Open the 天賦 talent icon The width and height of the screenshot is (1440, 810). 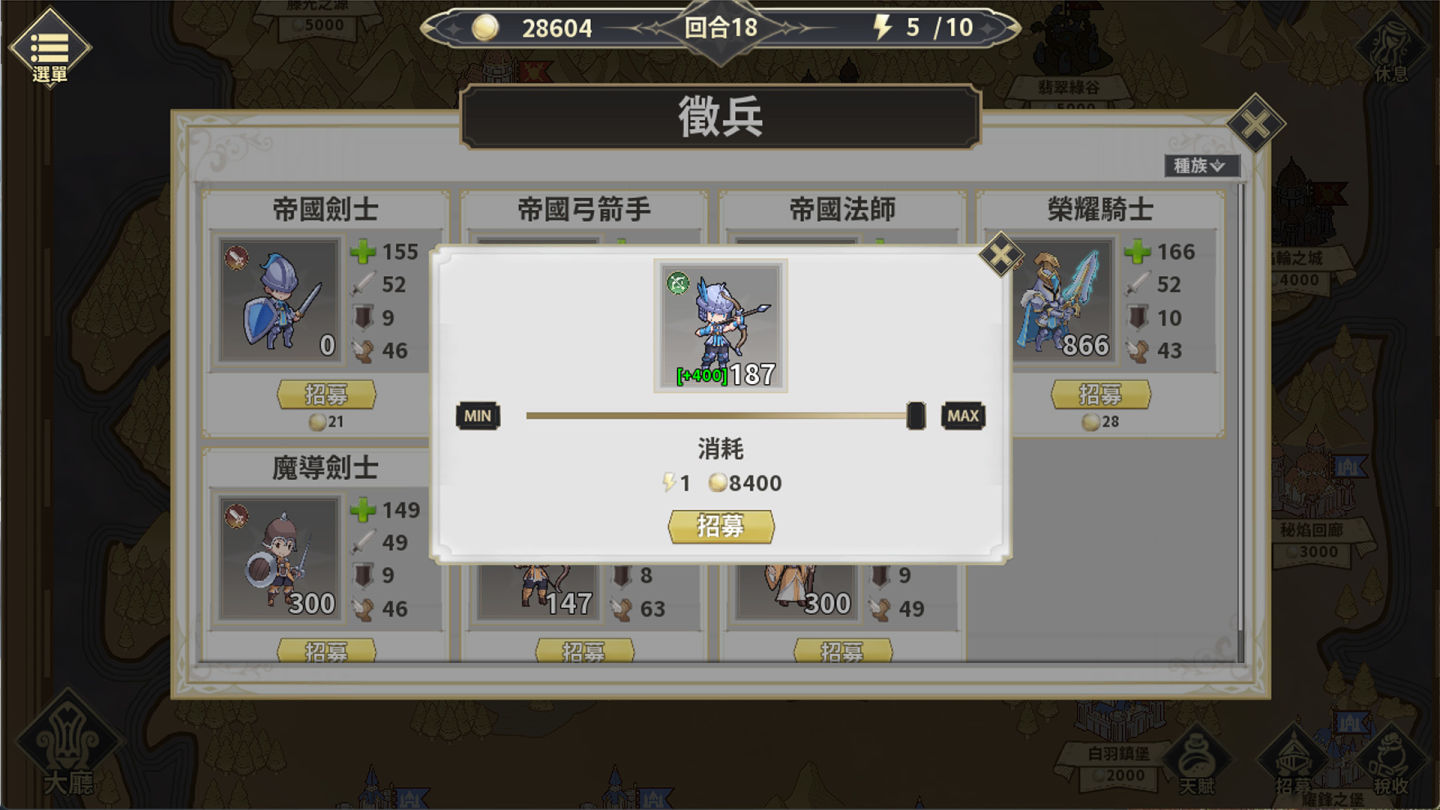point(1196,762)
